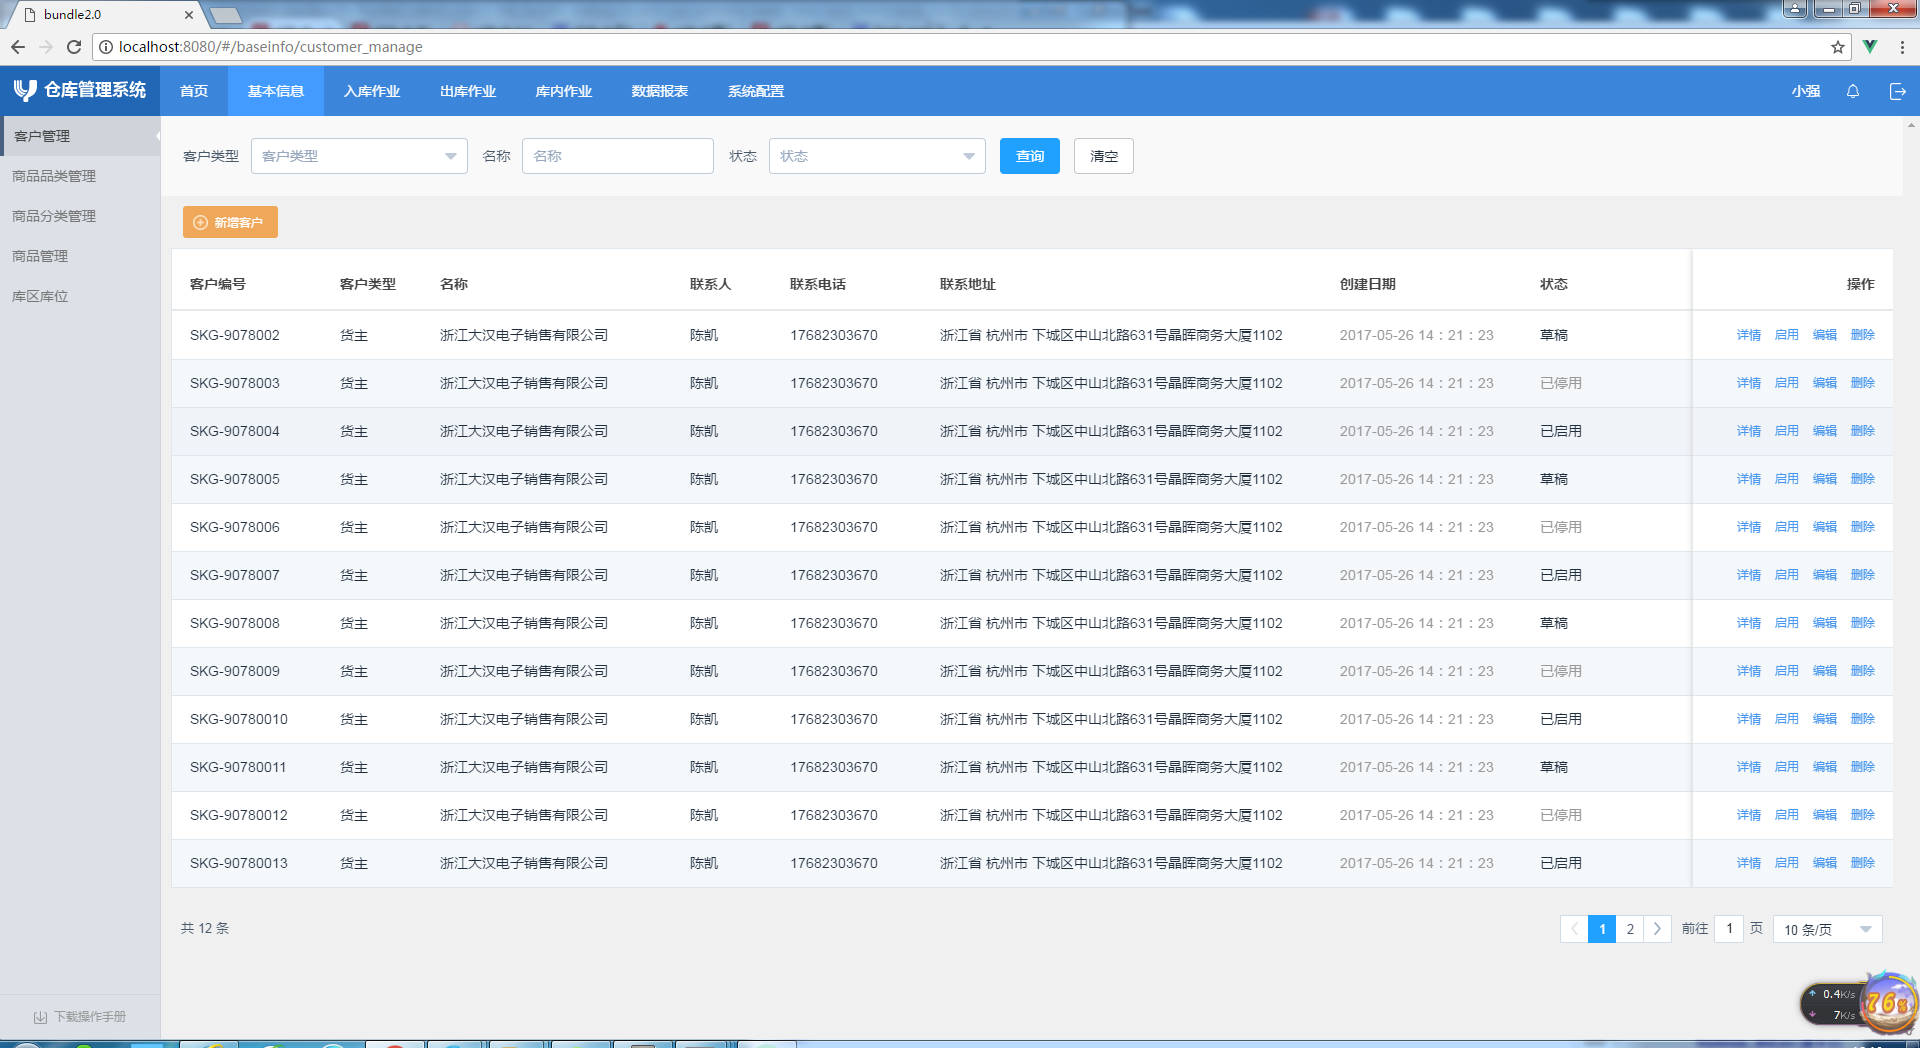
Task: Open 库区库位 in the sidebar
Action: pos(80,296)
